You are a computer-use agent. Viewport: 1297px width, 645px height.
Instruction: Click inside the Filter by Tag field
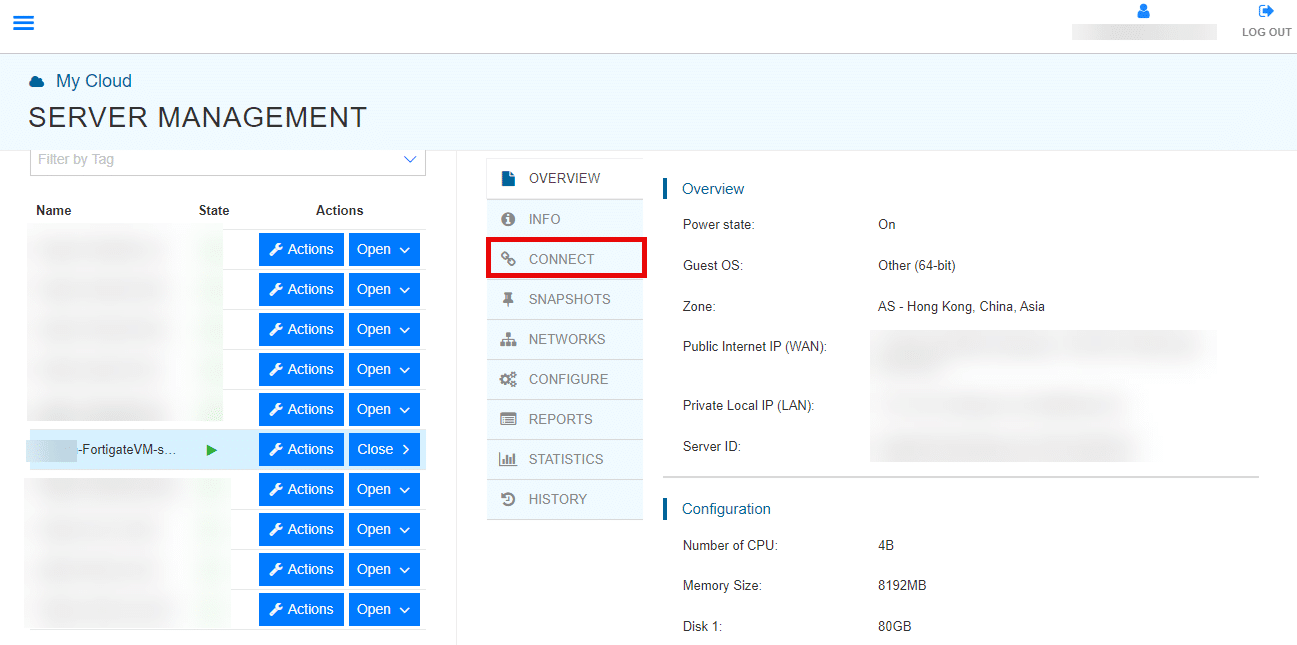coord(200,159)
